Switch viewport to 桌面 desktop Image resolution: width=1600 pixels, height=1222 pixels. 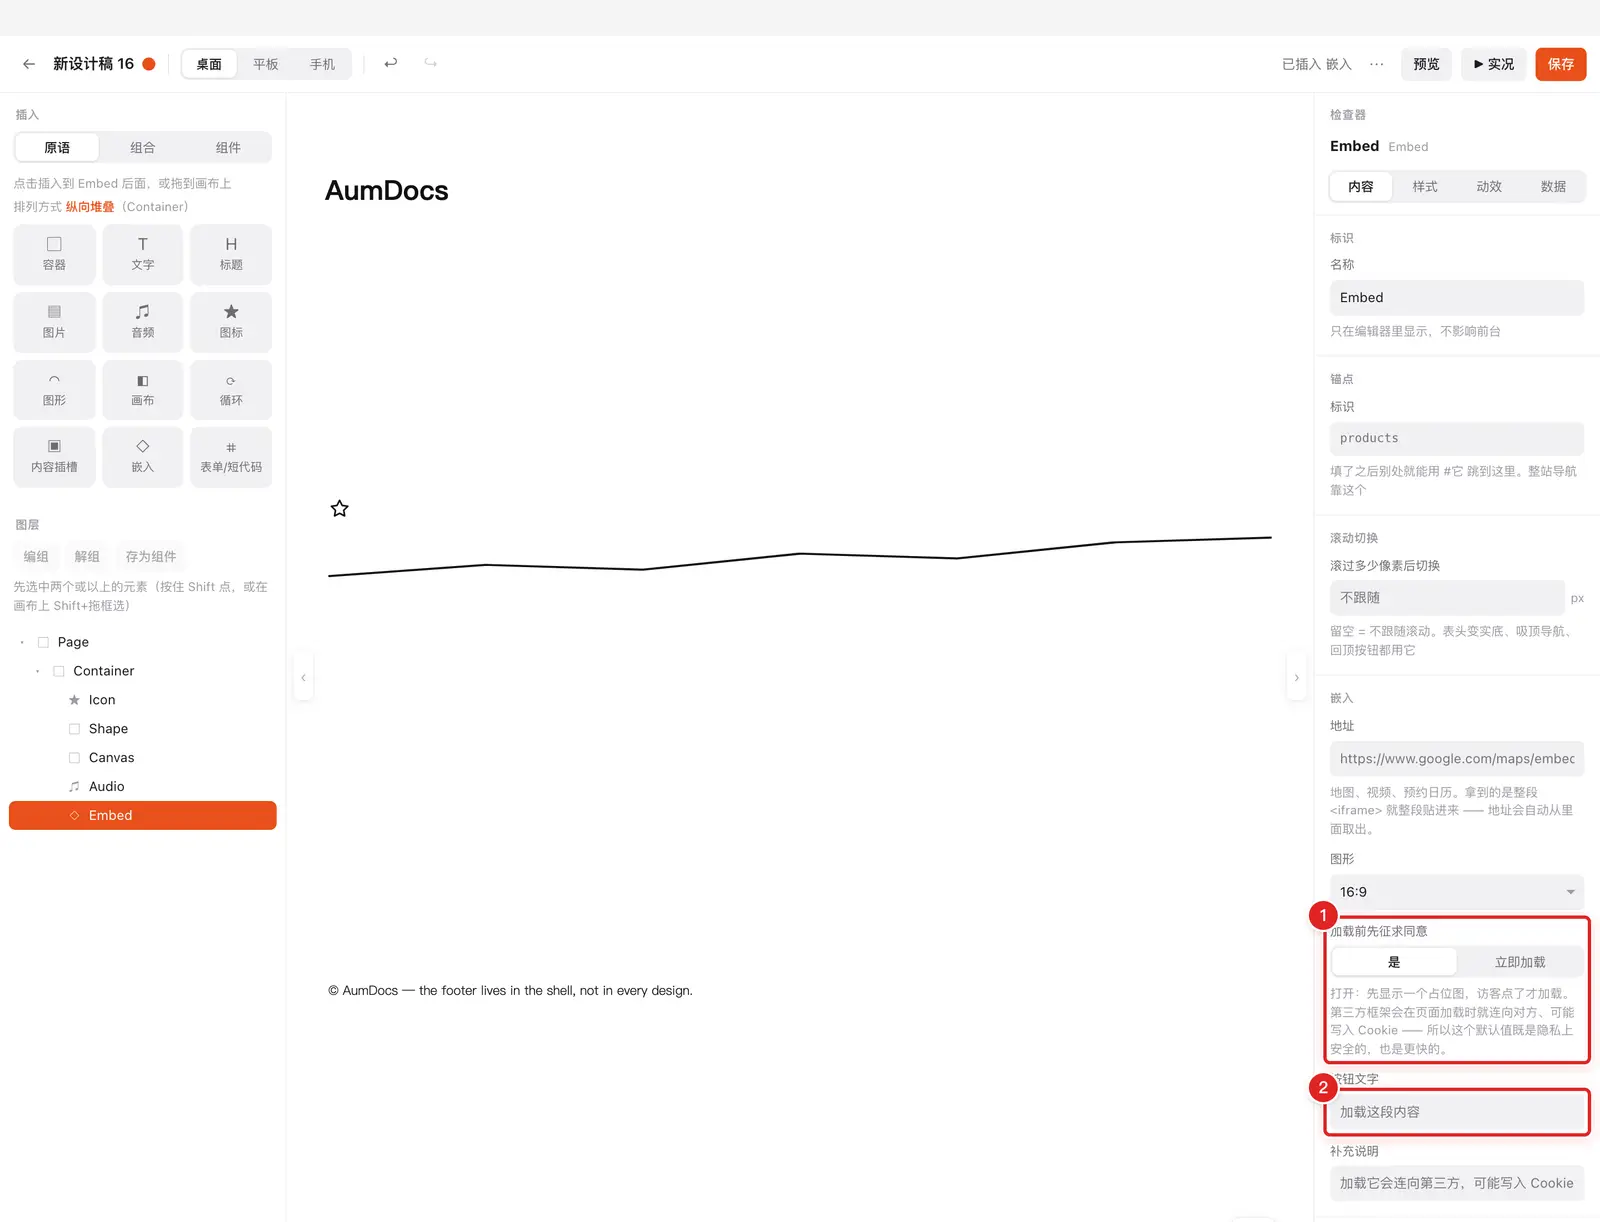[209, 64]
